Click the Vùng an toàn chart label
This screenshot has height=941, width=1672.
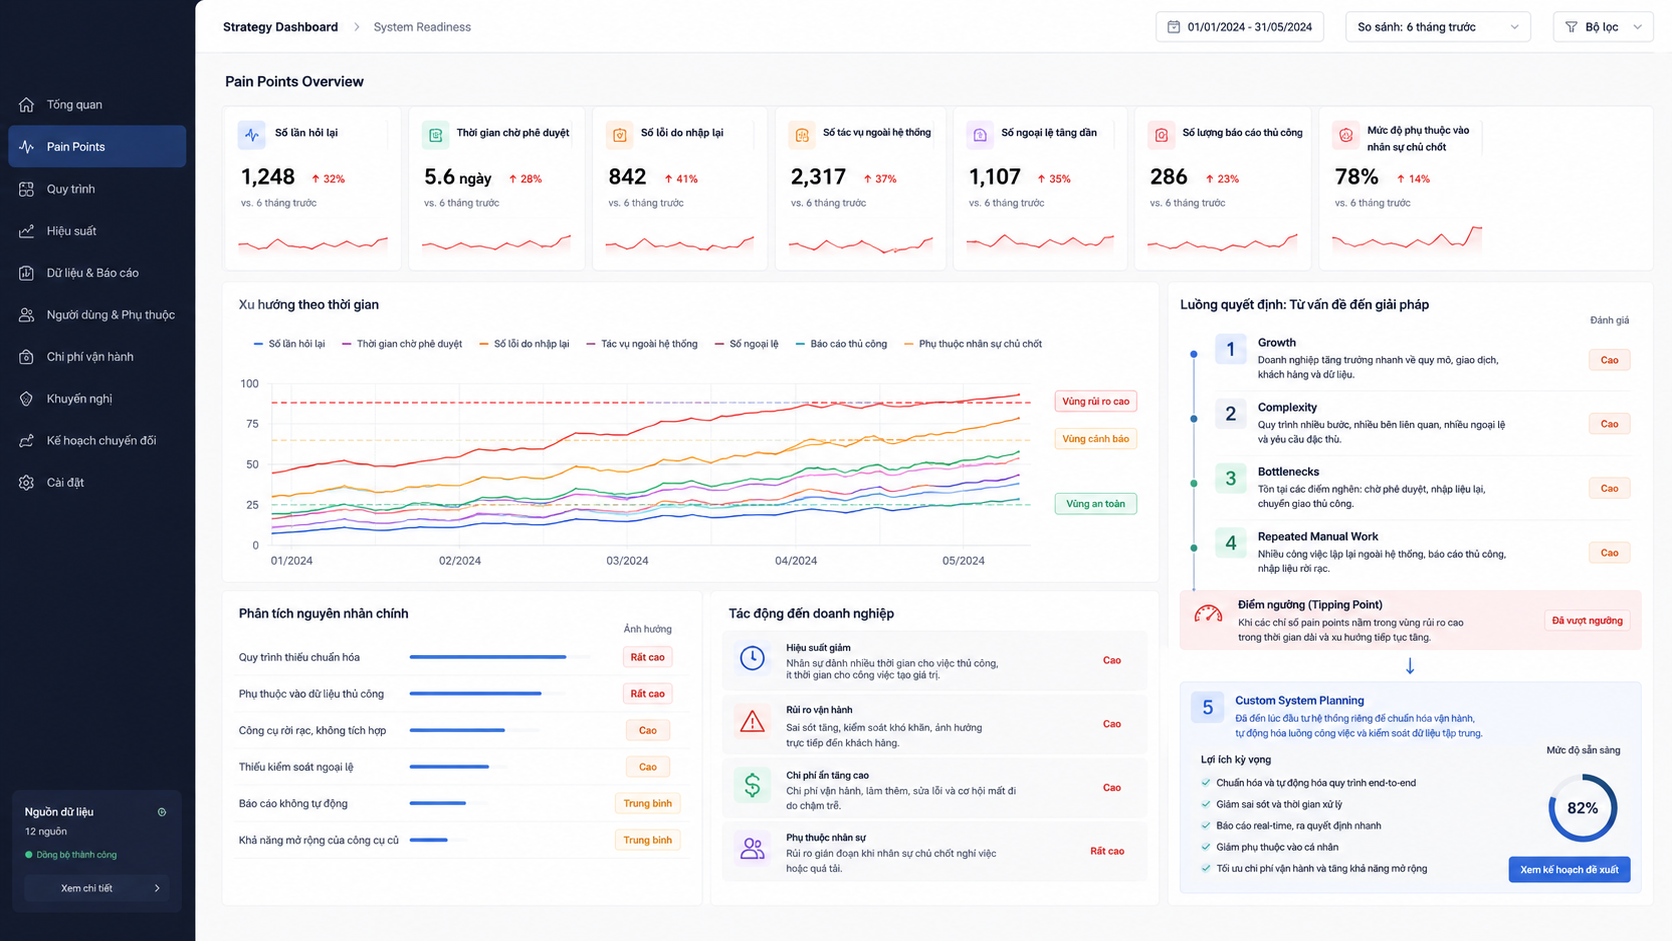pos(1095,504)
